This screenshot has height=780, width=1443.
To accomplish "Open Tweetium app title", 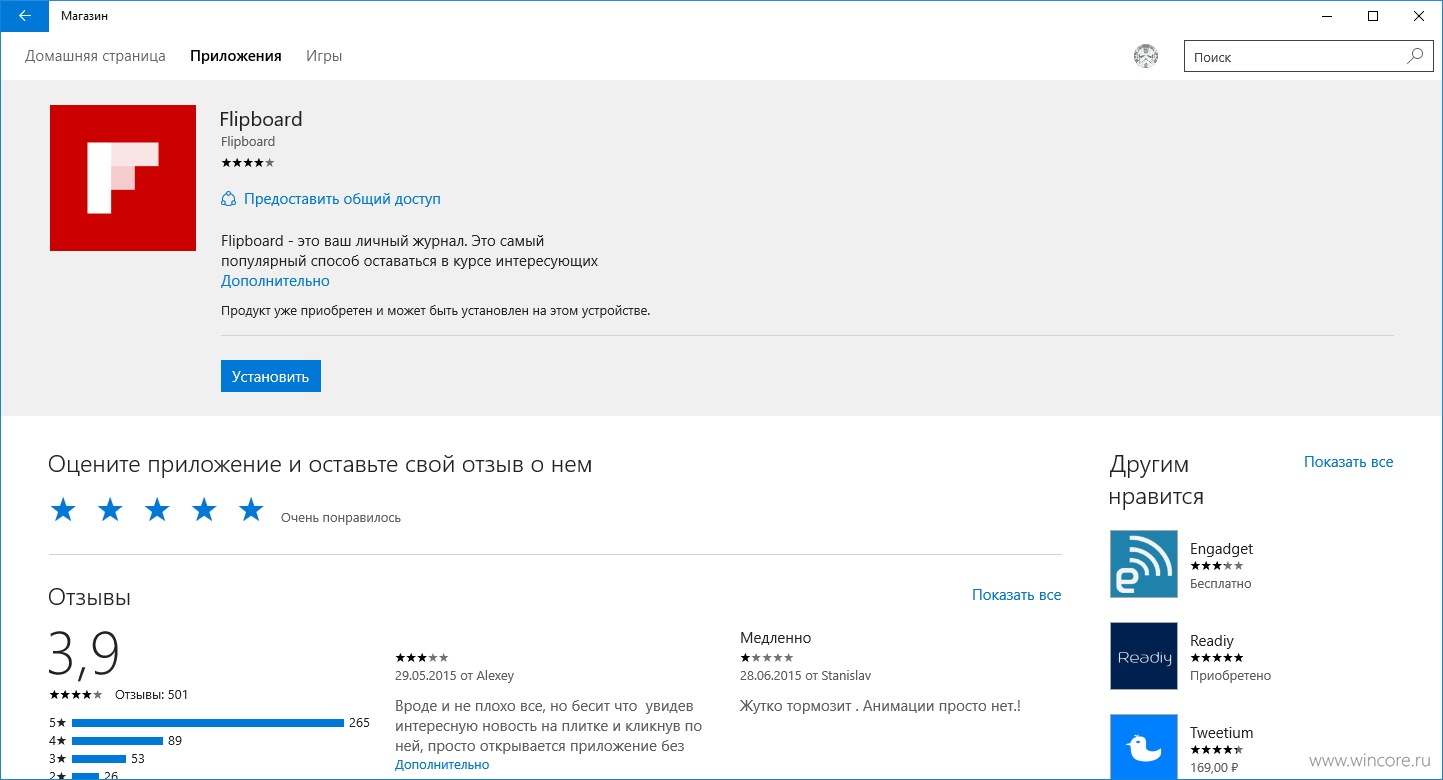I will (x=1221, y=733).
